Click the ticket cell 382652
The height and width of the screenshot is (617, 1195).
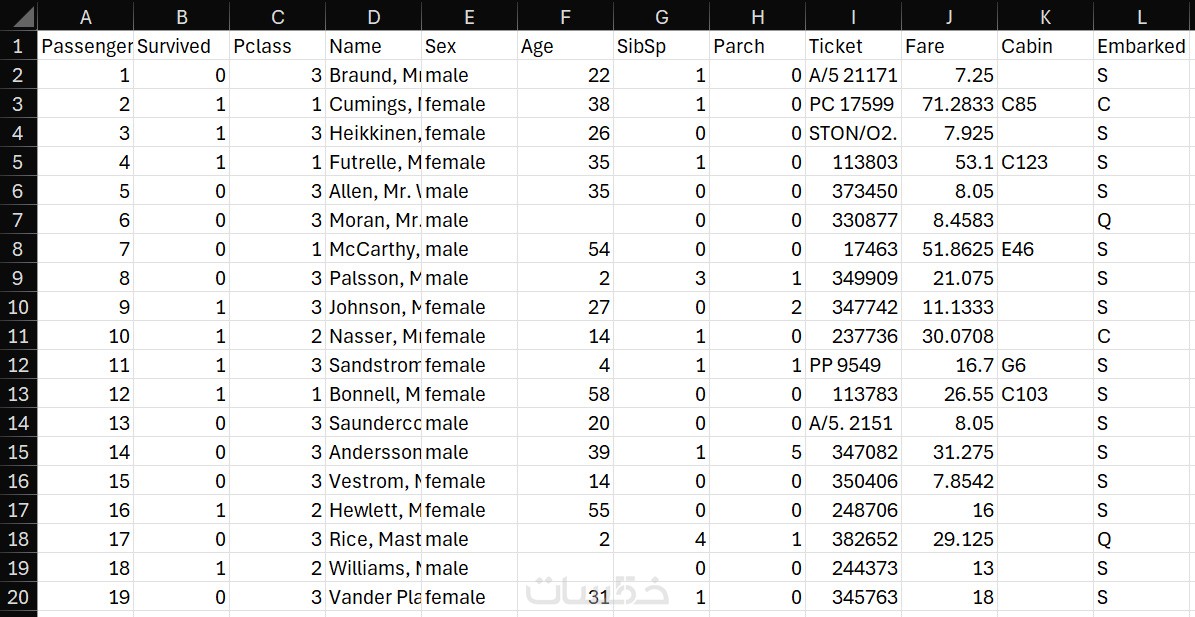click(x=853, y=539)
